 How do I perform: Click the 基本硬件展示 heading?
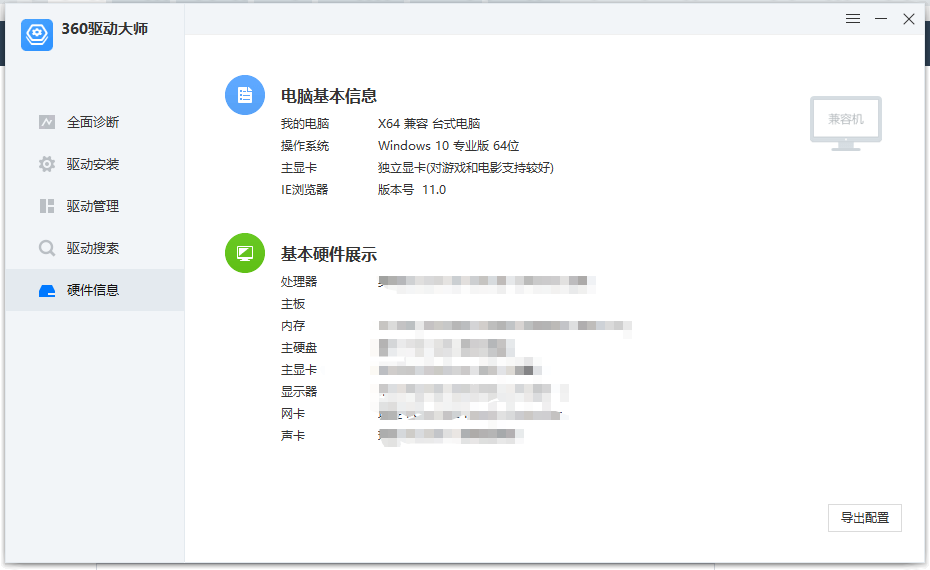[329, 254]
